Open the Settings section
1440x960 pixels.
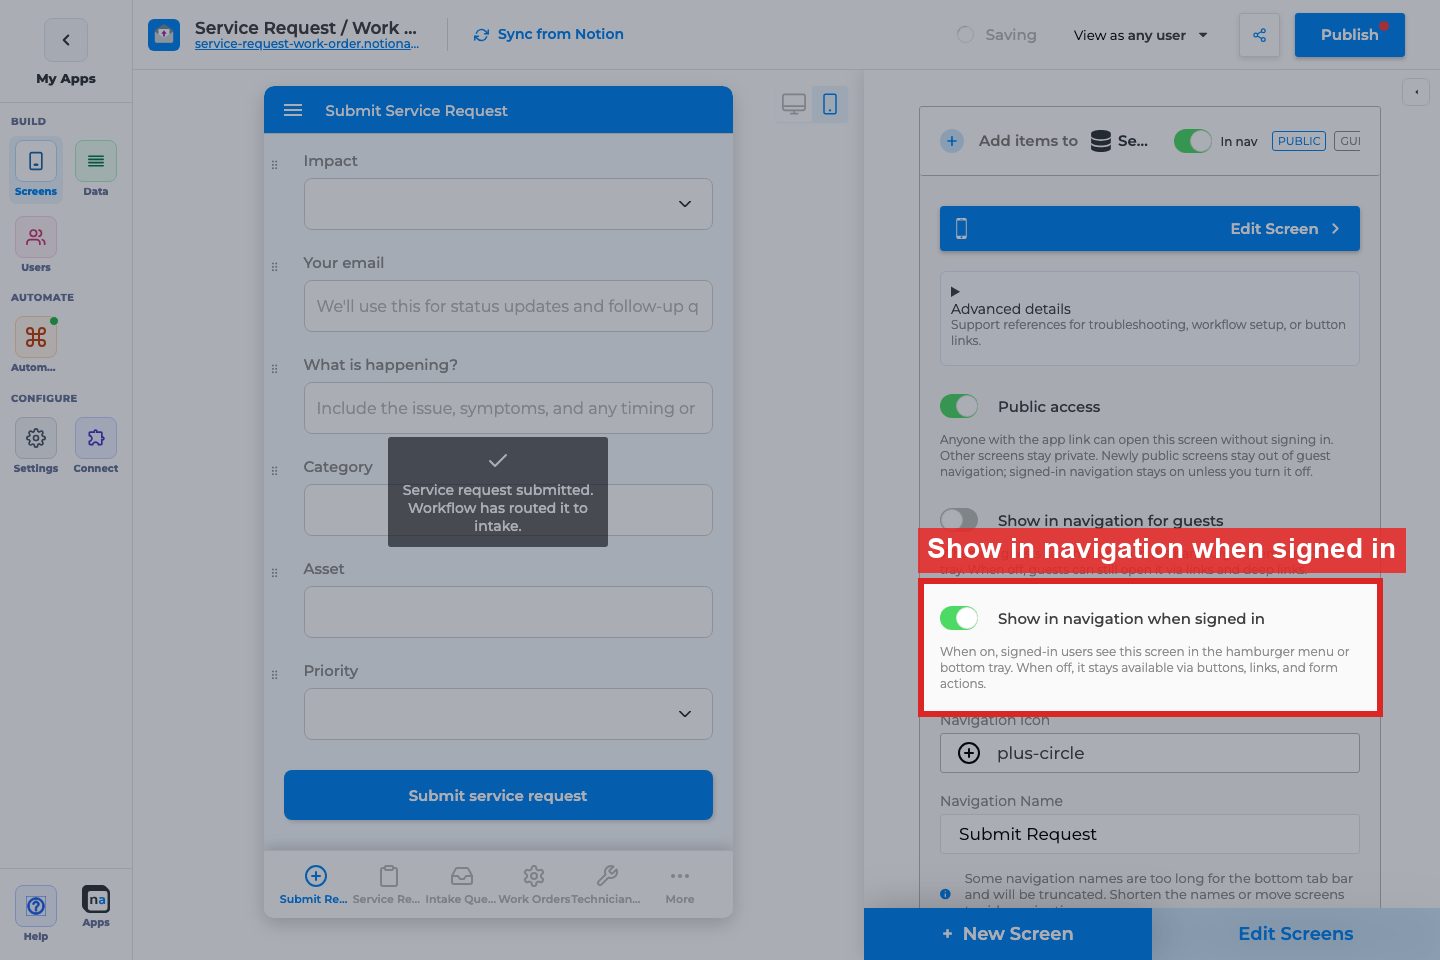(x=36, y=446)
